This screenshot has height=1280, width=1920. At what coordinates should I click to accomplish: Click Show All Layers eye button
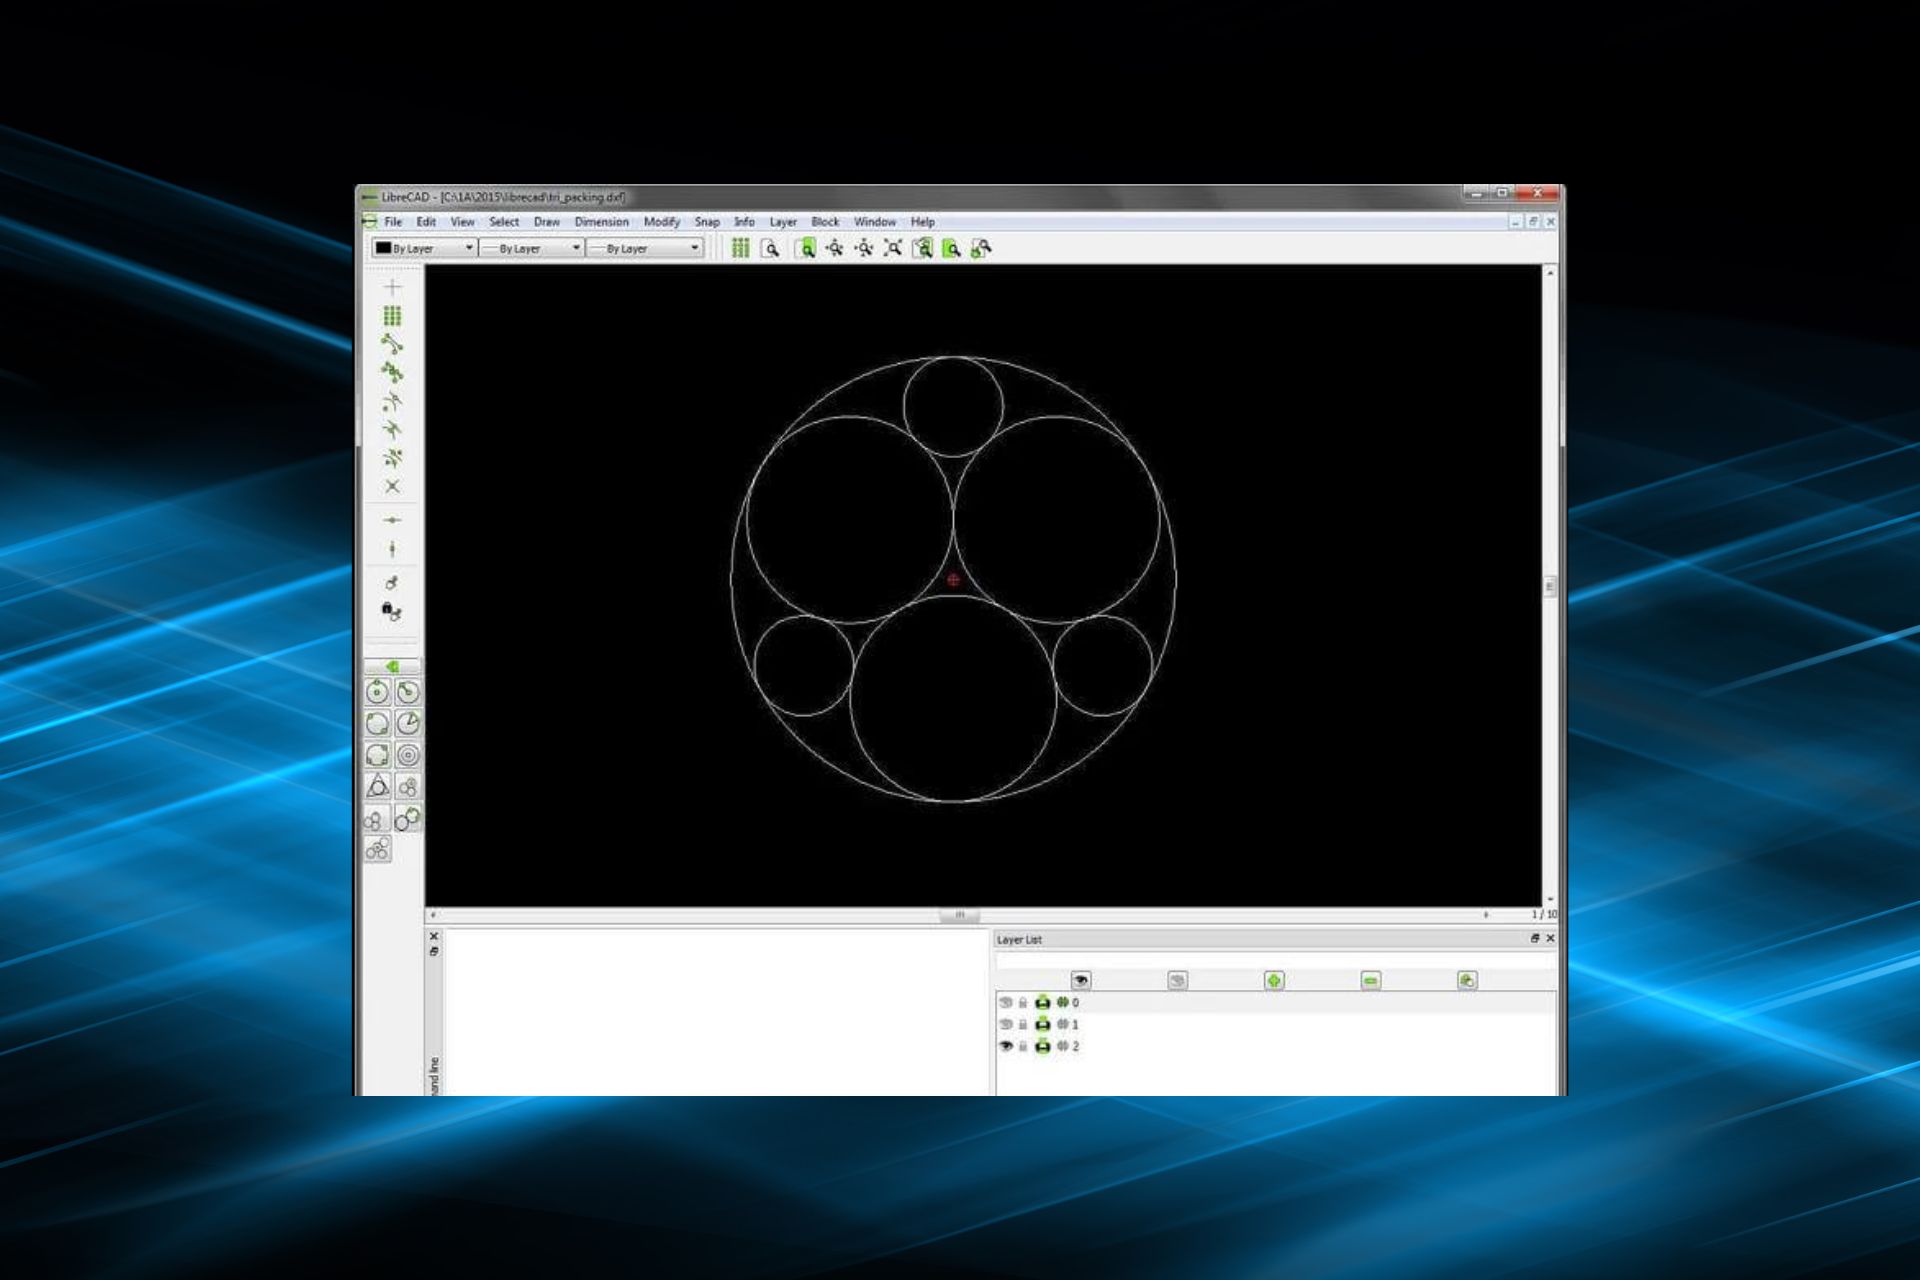pyautogui.click(x=1081, y=980)
